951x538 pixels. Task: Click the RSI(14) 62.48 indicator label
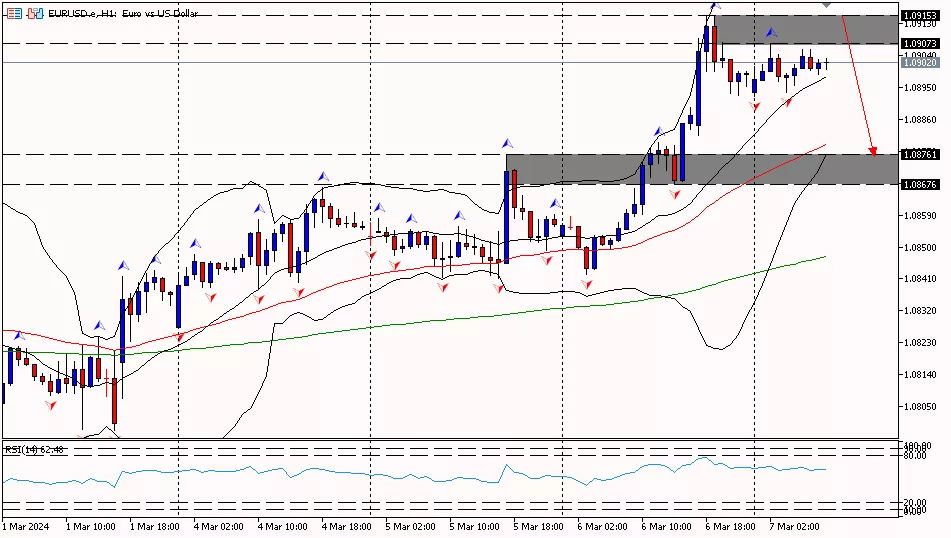35,449
